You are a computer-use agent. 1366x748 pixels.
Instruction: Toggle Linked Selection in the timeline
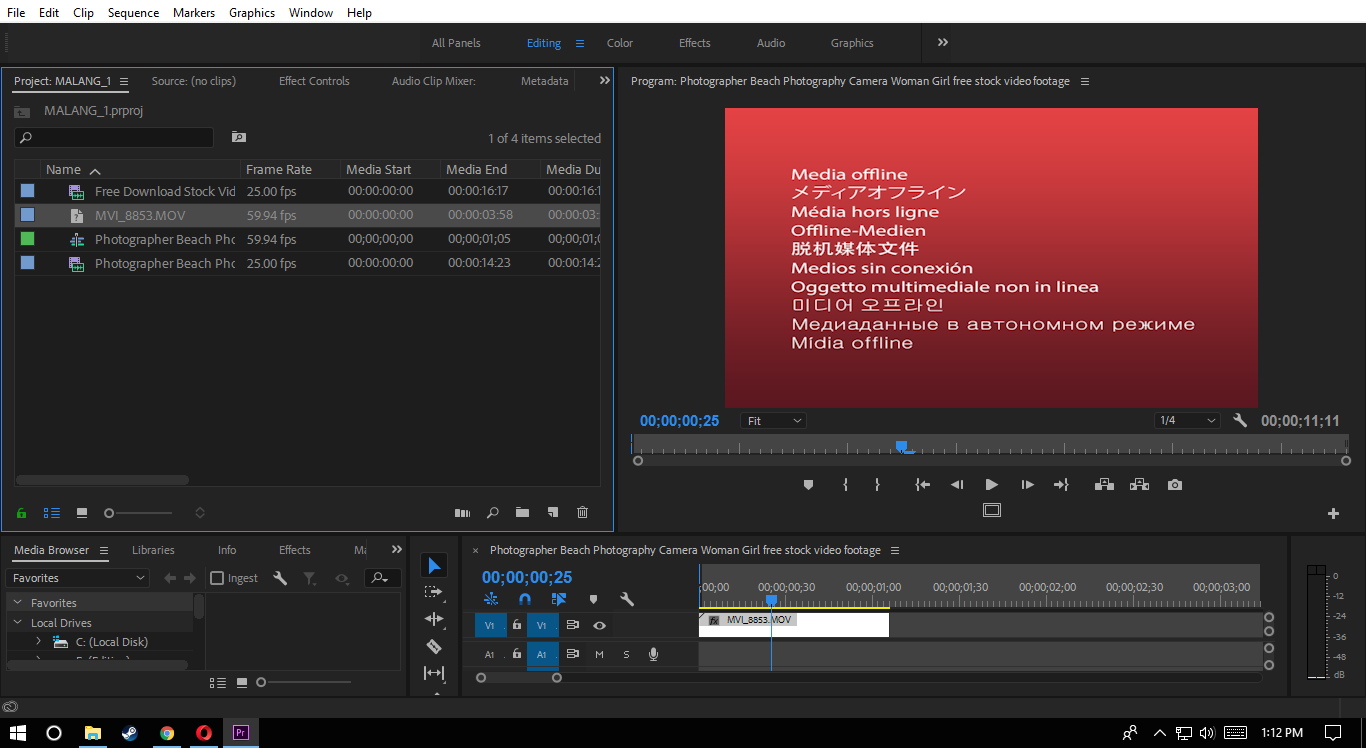[559, 599]
